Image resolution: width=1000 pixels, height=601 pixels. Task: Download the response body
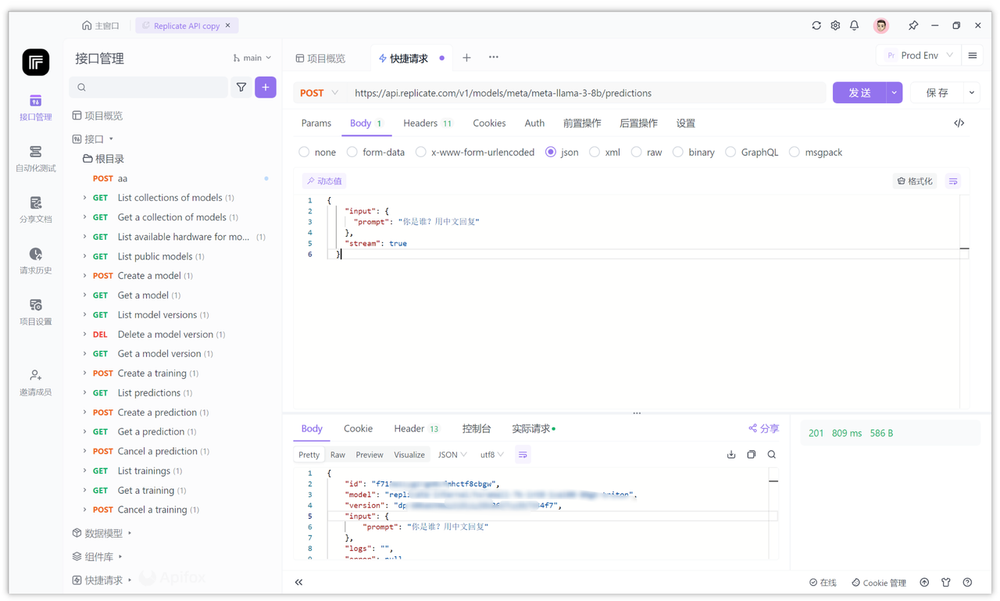pyautogui.click(x=730, y=454)
